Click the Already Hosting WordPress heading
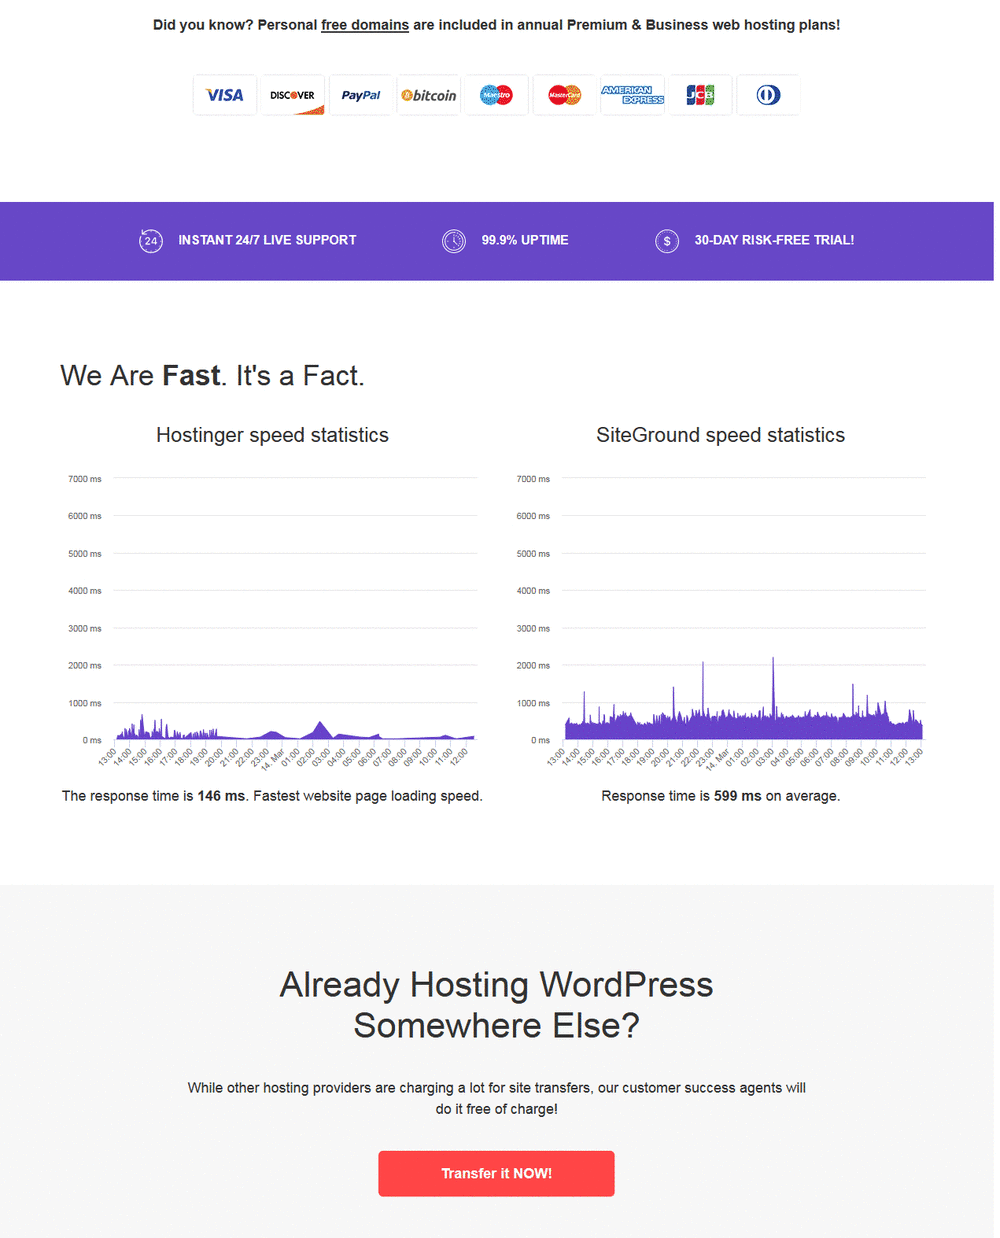Viewport: 1000px width, 1238px height. point(496,1005)
